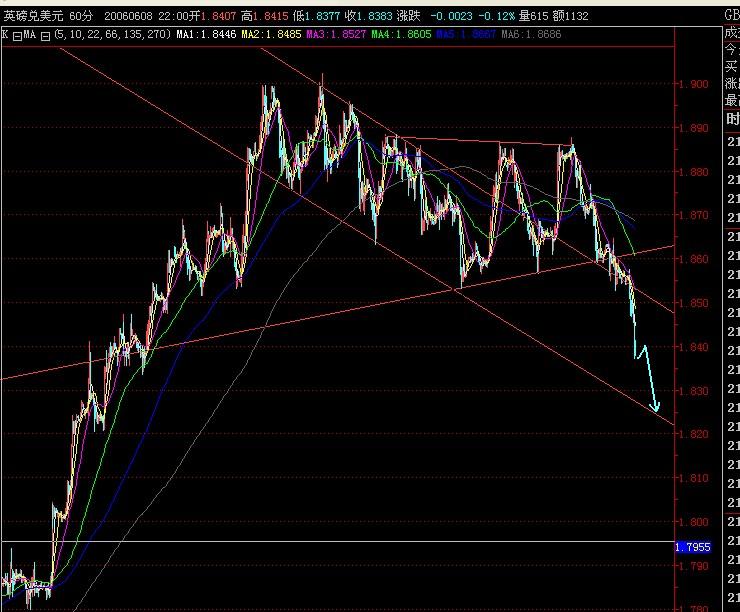Click the 1.890 price axis label
The height and width of the screenshot is (612, 740).
click(x=694, y=128)
